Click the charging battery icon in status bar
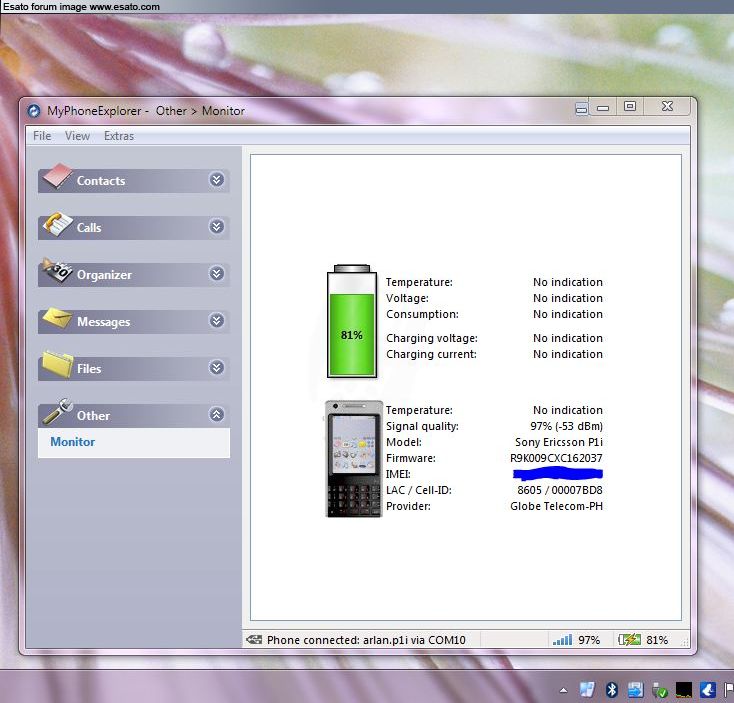 [x=630, y=640]
